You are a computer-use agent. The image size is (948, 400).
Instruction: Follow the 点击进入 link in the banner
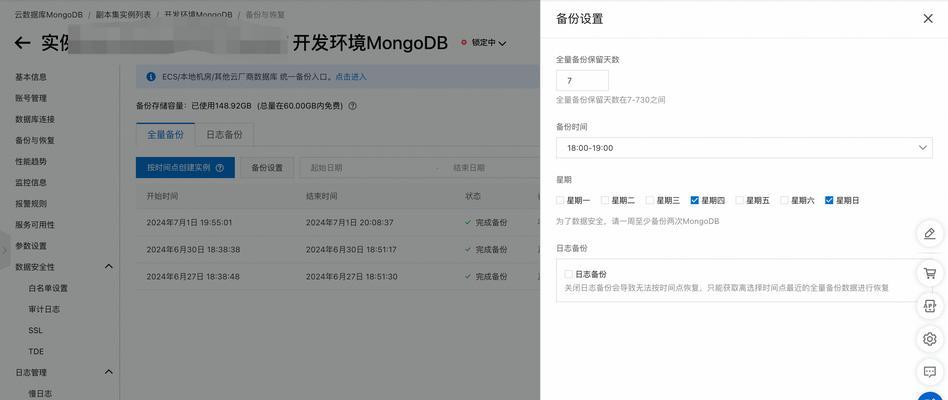(x=351, y=77)
